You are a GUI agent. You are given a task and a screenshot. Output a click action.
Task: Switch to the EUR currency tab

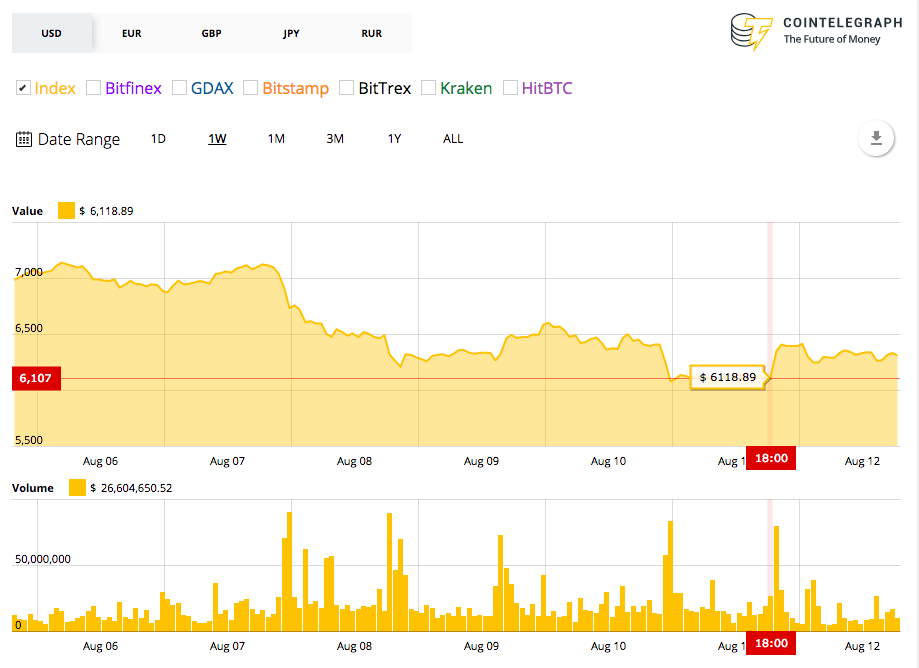point(131,33)
